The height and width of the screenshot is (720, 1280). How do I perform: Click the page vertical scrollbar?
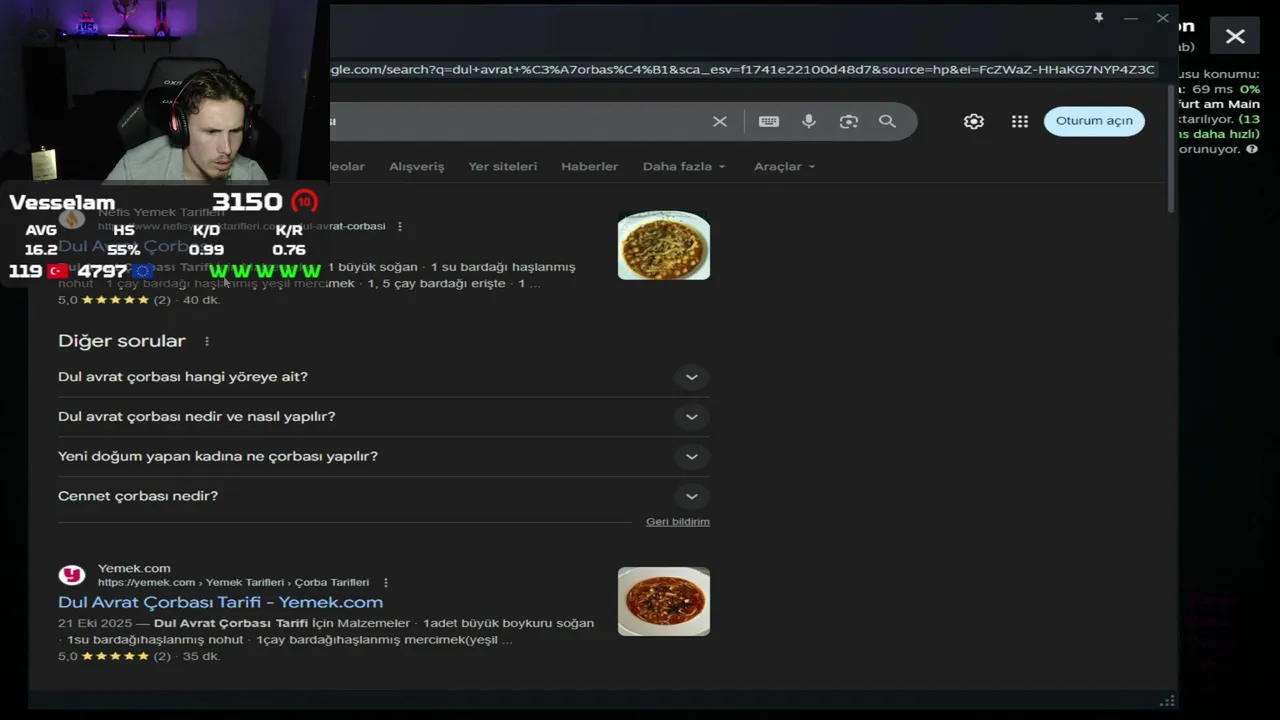click(1172, 150)
